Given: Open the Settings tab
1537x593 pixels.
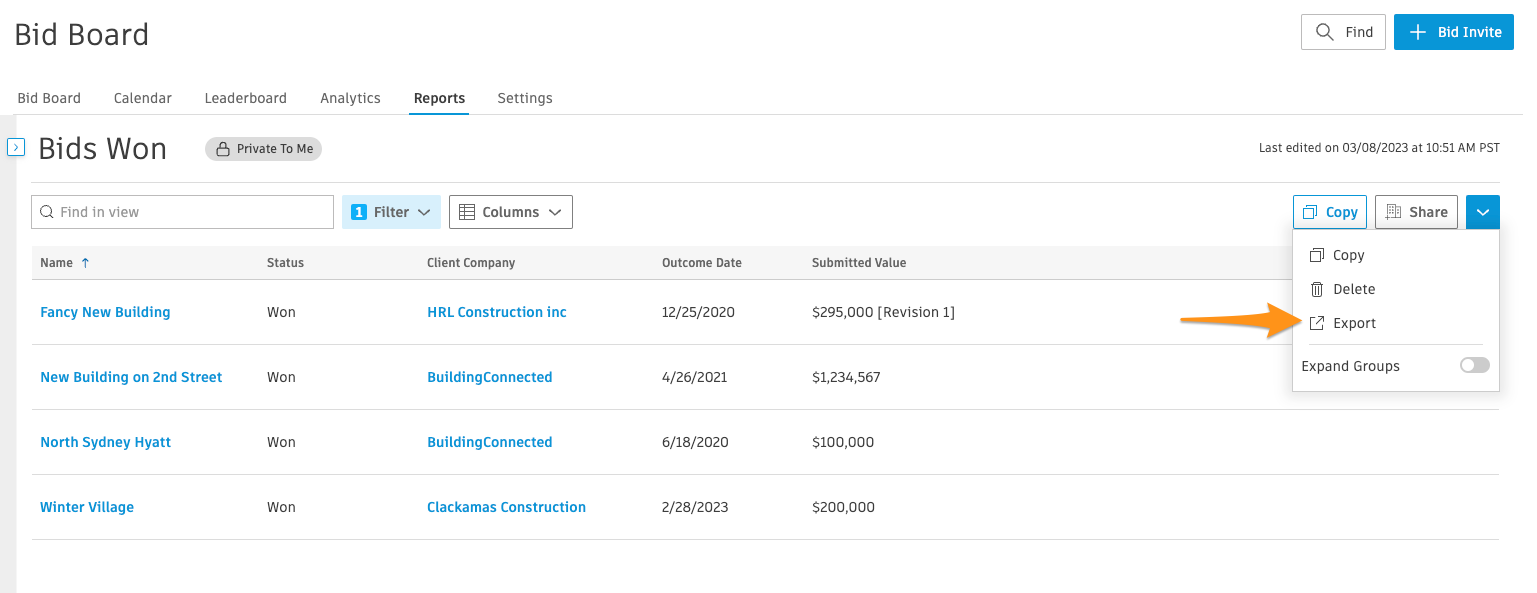Looking at the screenshot, I should (x=525, y=98).
